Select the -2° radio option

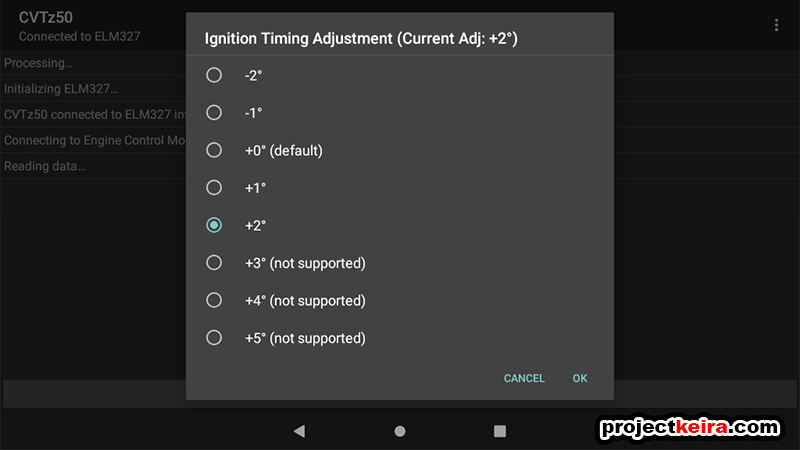tap(214, 75)
